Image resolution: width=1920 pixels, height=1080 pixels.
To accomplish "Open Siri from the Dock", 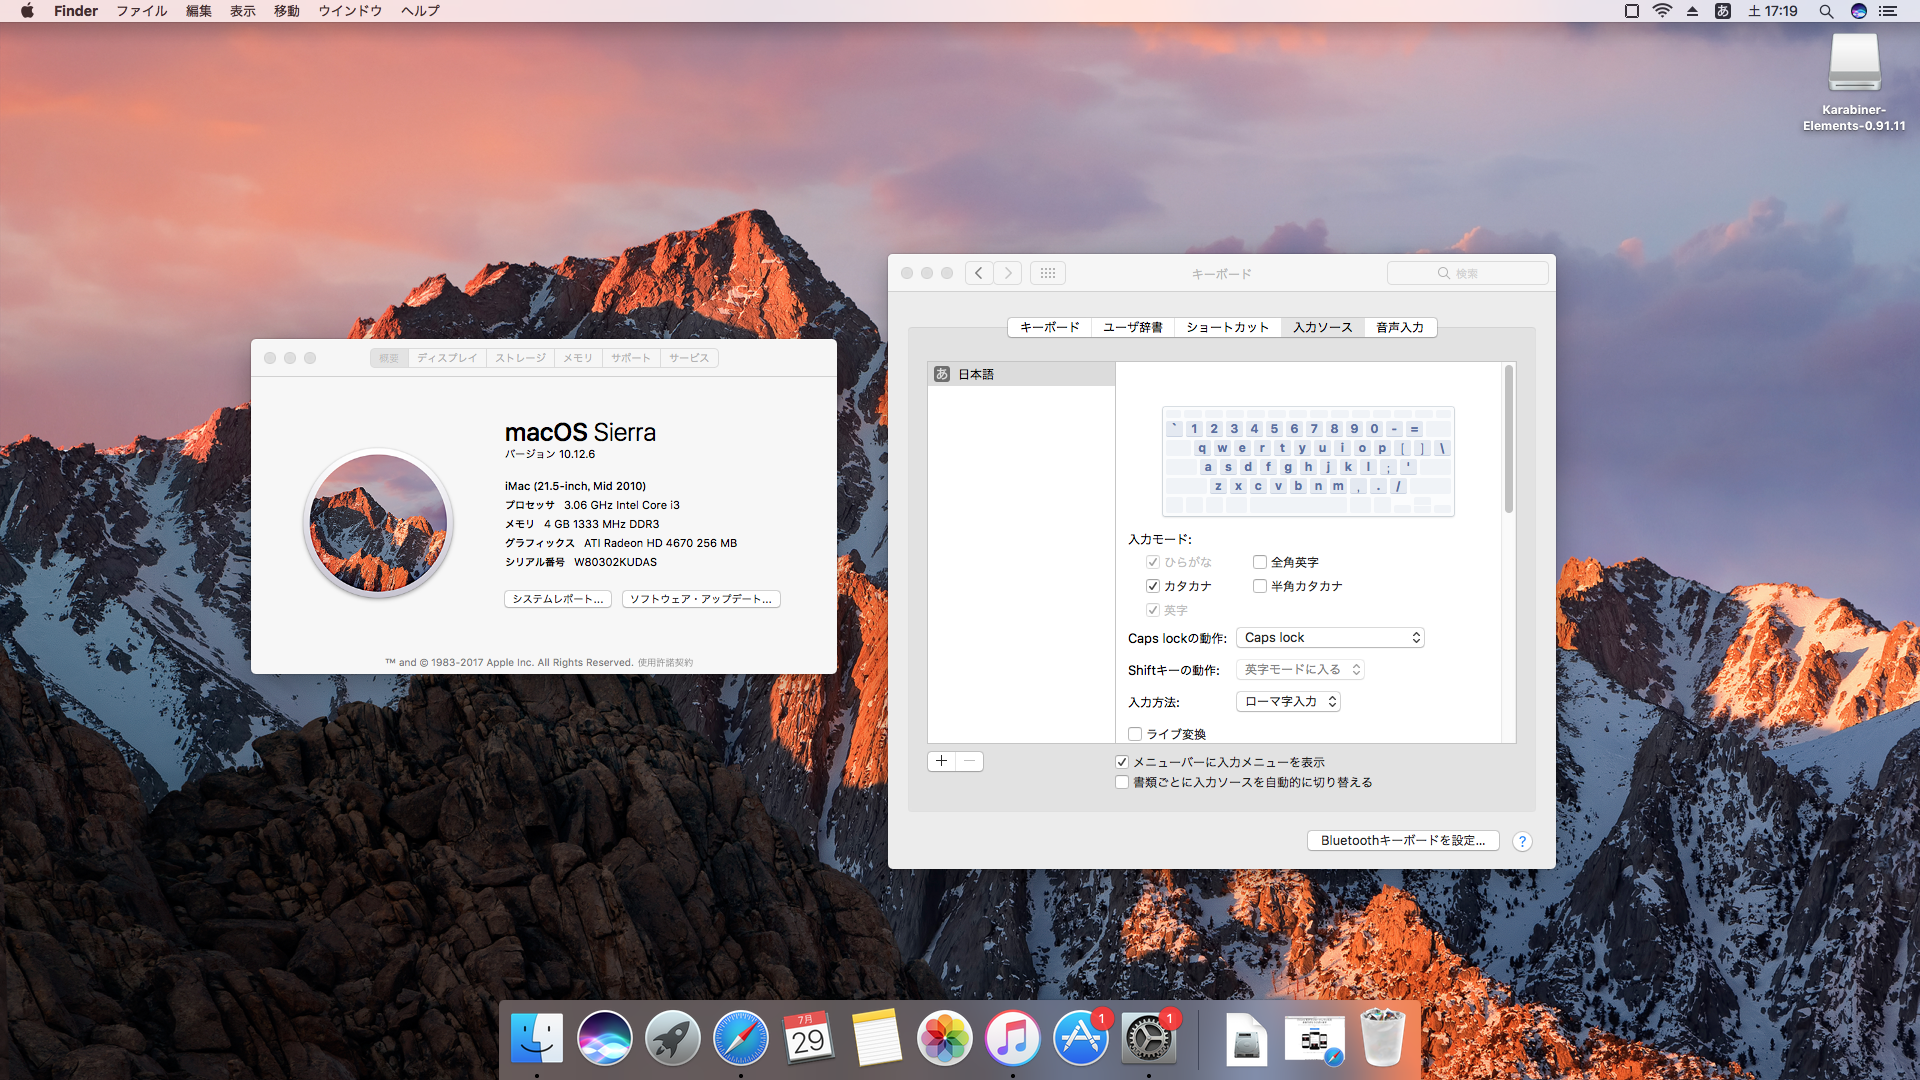I will point(604,1038).
